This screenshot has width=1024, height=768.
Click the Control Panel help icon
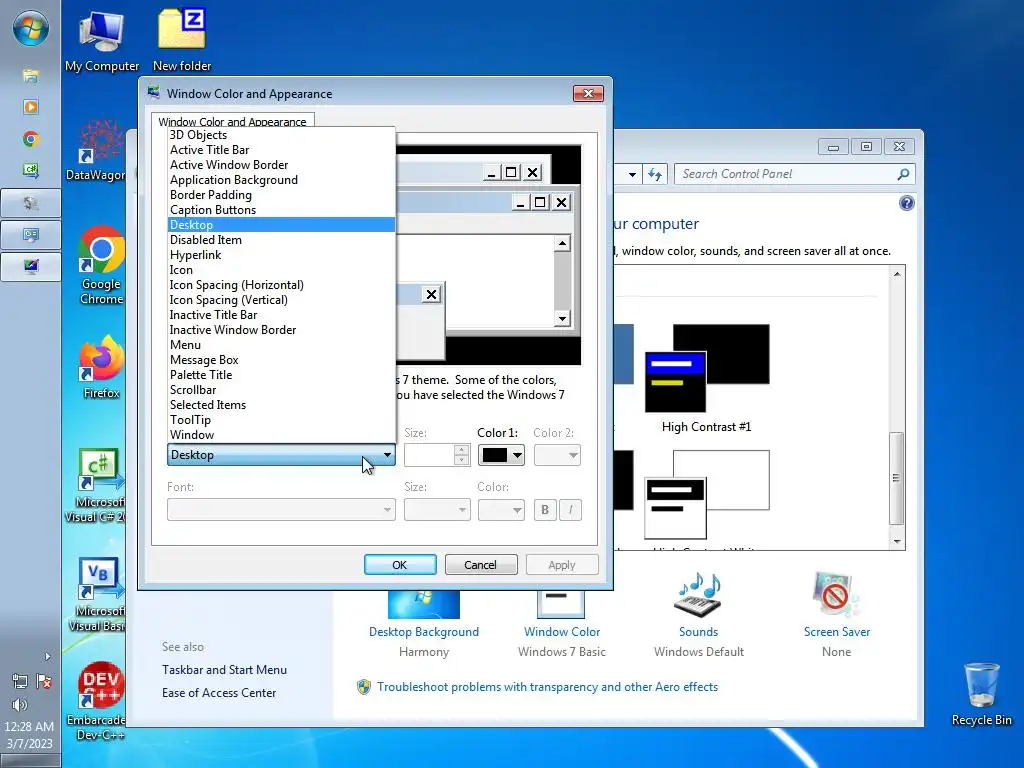pyautogui.click(x=906, y=203)
